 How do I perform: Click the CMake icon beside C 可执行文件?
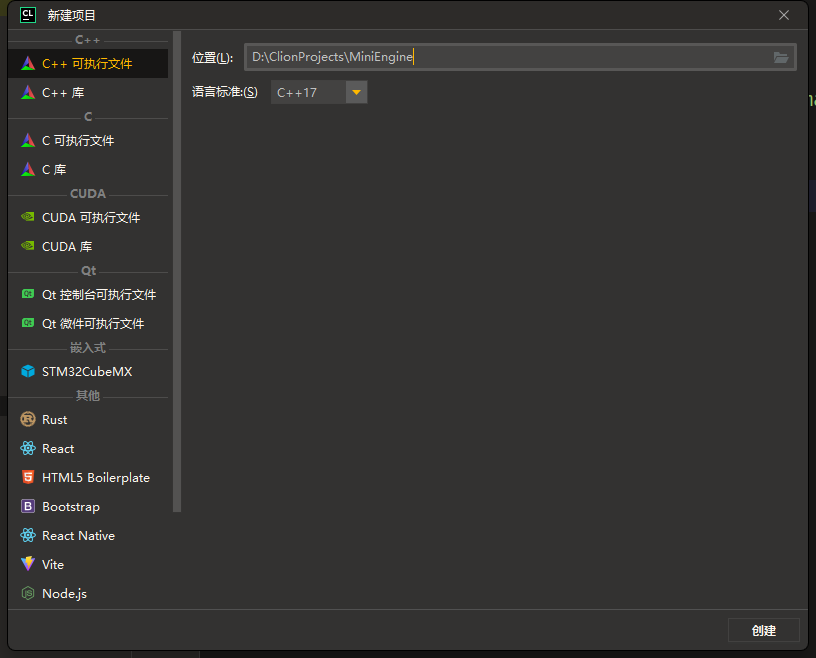point(28,141)
